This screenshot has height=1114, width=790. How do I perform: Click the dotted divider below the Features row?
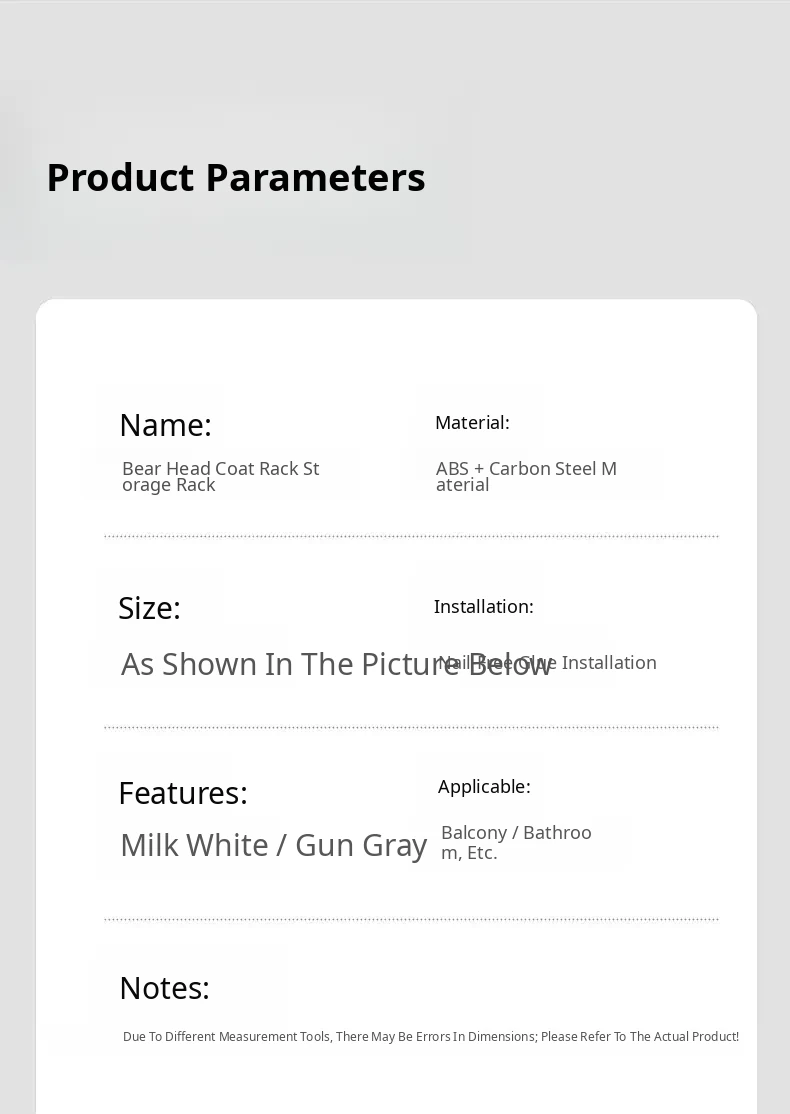[x=411, y=919]
